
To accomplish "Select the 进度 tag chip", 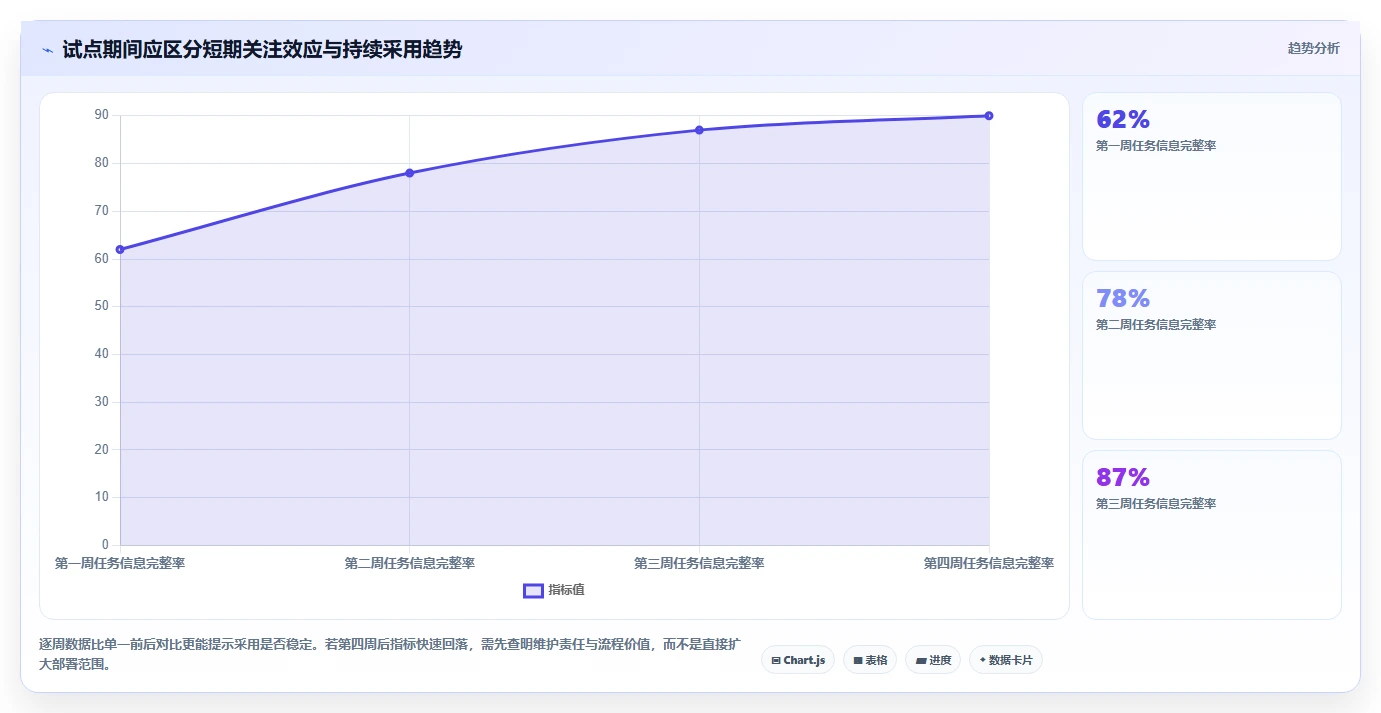I will (933, 660).
